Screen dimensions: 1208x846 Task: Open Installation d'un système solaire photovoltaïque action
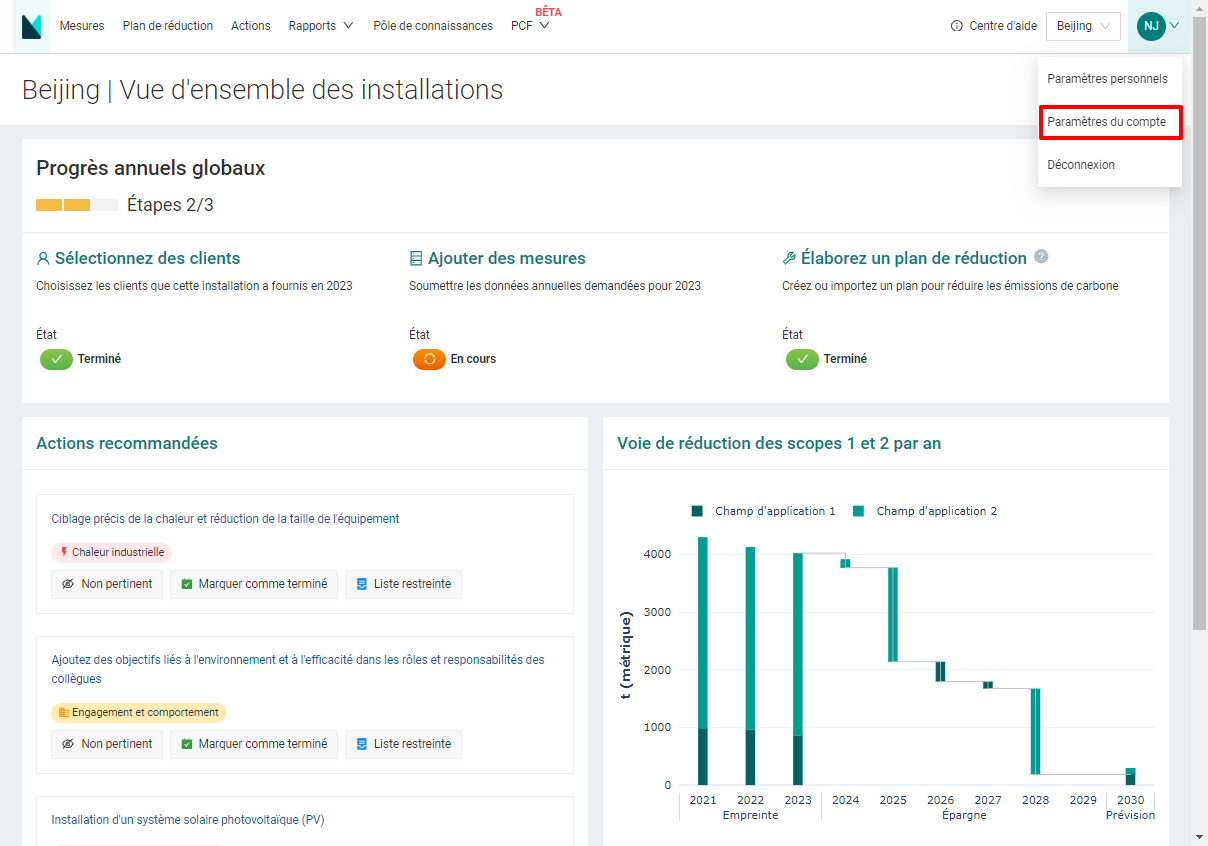(188, 820)
